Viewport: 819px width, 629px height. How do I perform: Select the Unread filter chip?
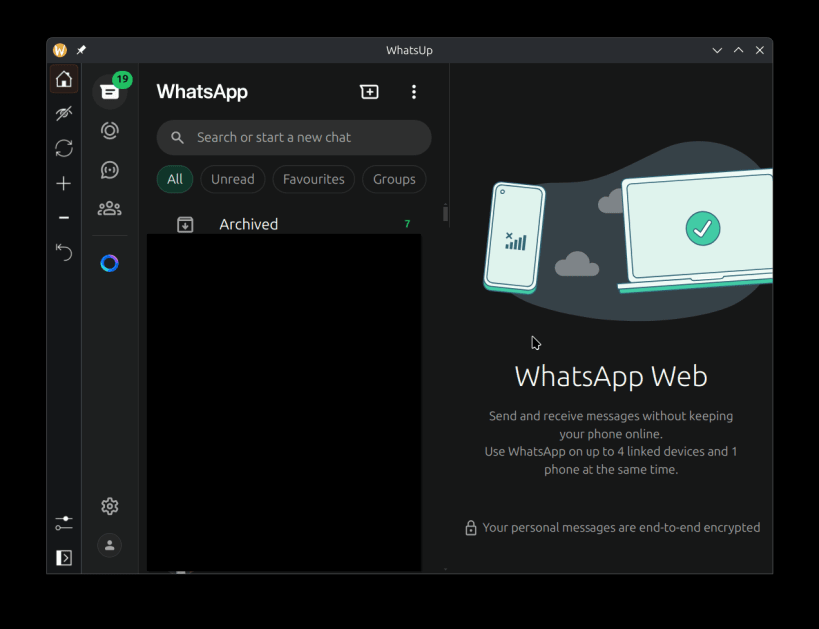(x=233, y=179)
